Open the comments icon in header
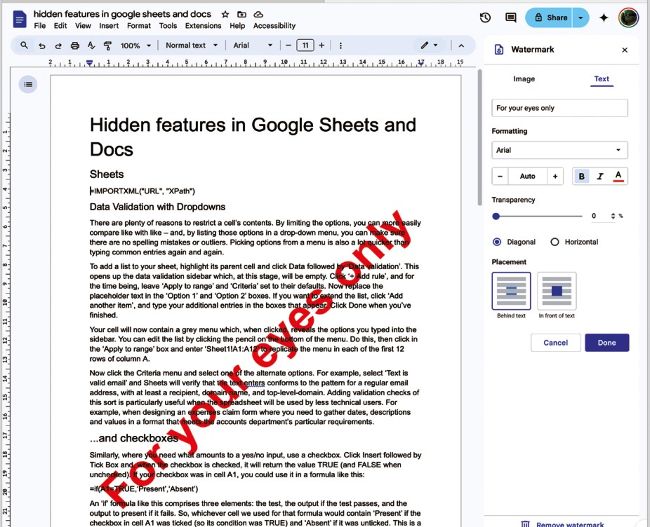The height and width of the screenshot is (527, 650). [512, 17]
